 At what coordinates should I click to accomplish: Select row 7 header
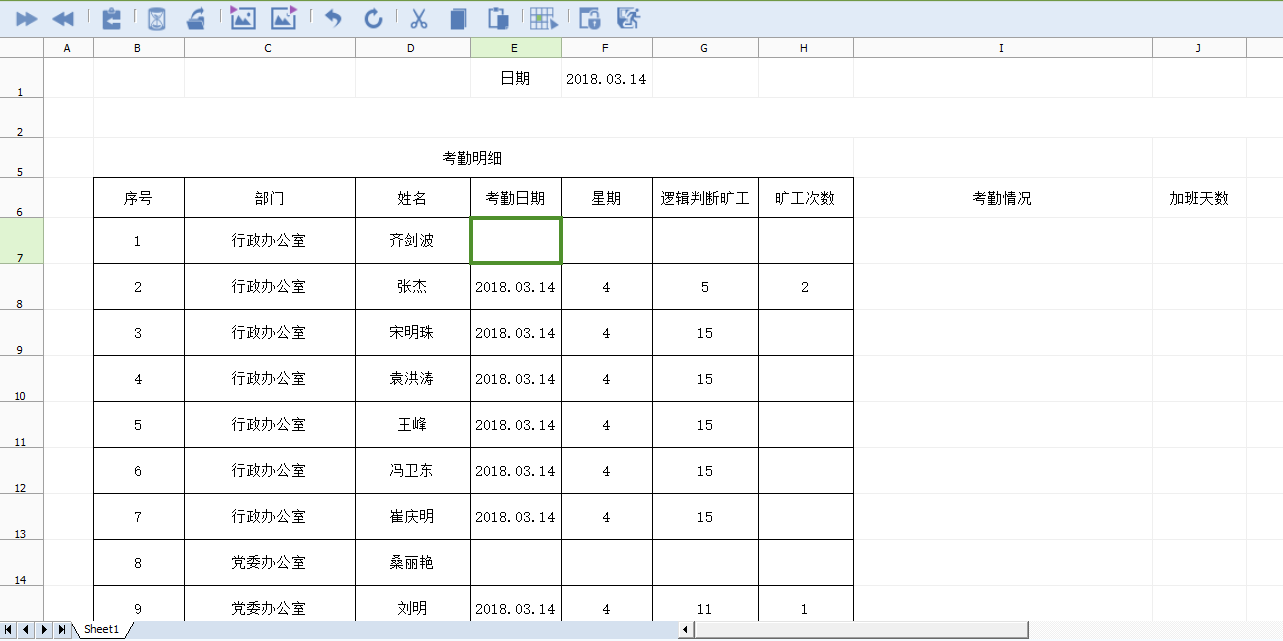21,241
